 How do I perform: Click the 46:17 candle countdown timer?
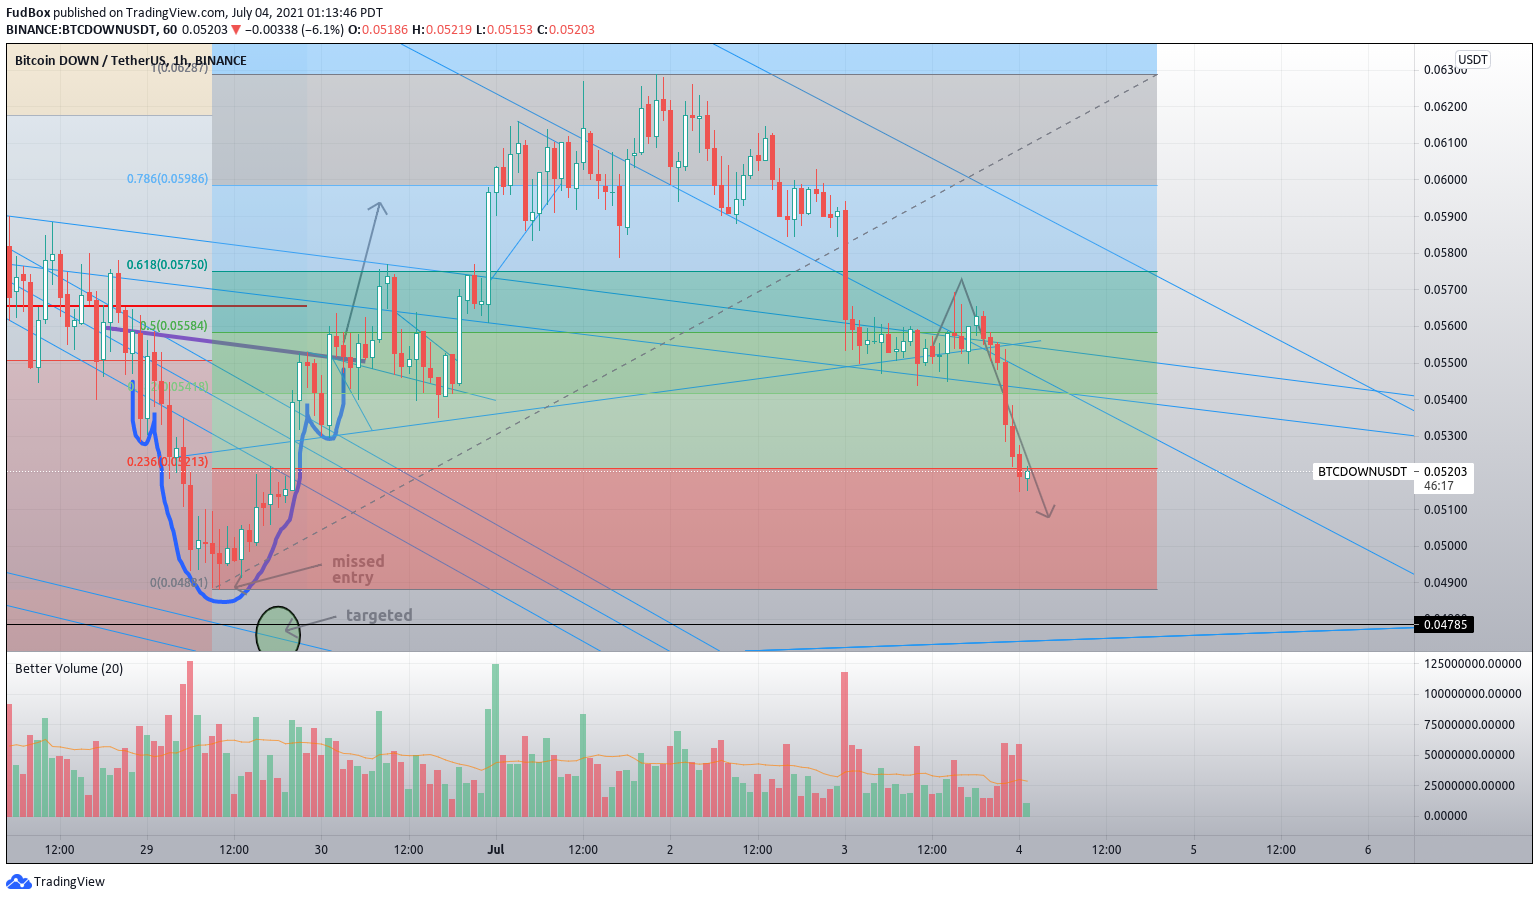coord(1438,486)
